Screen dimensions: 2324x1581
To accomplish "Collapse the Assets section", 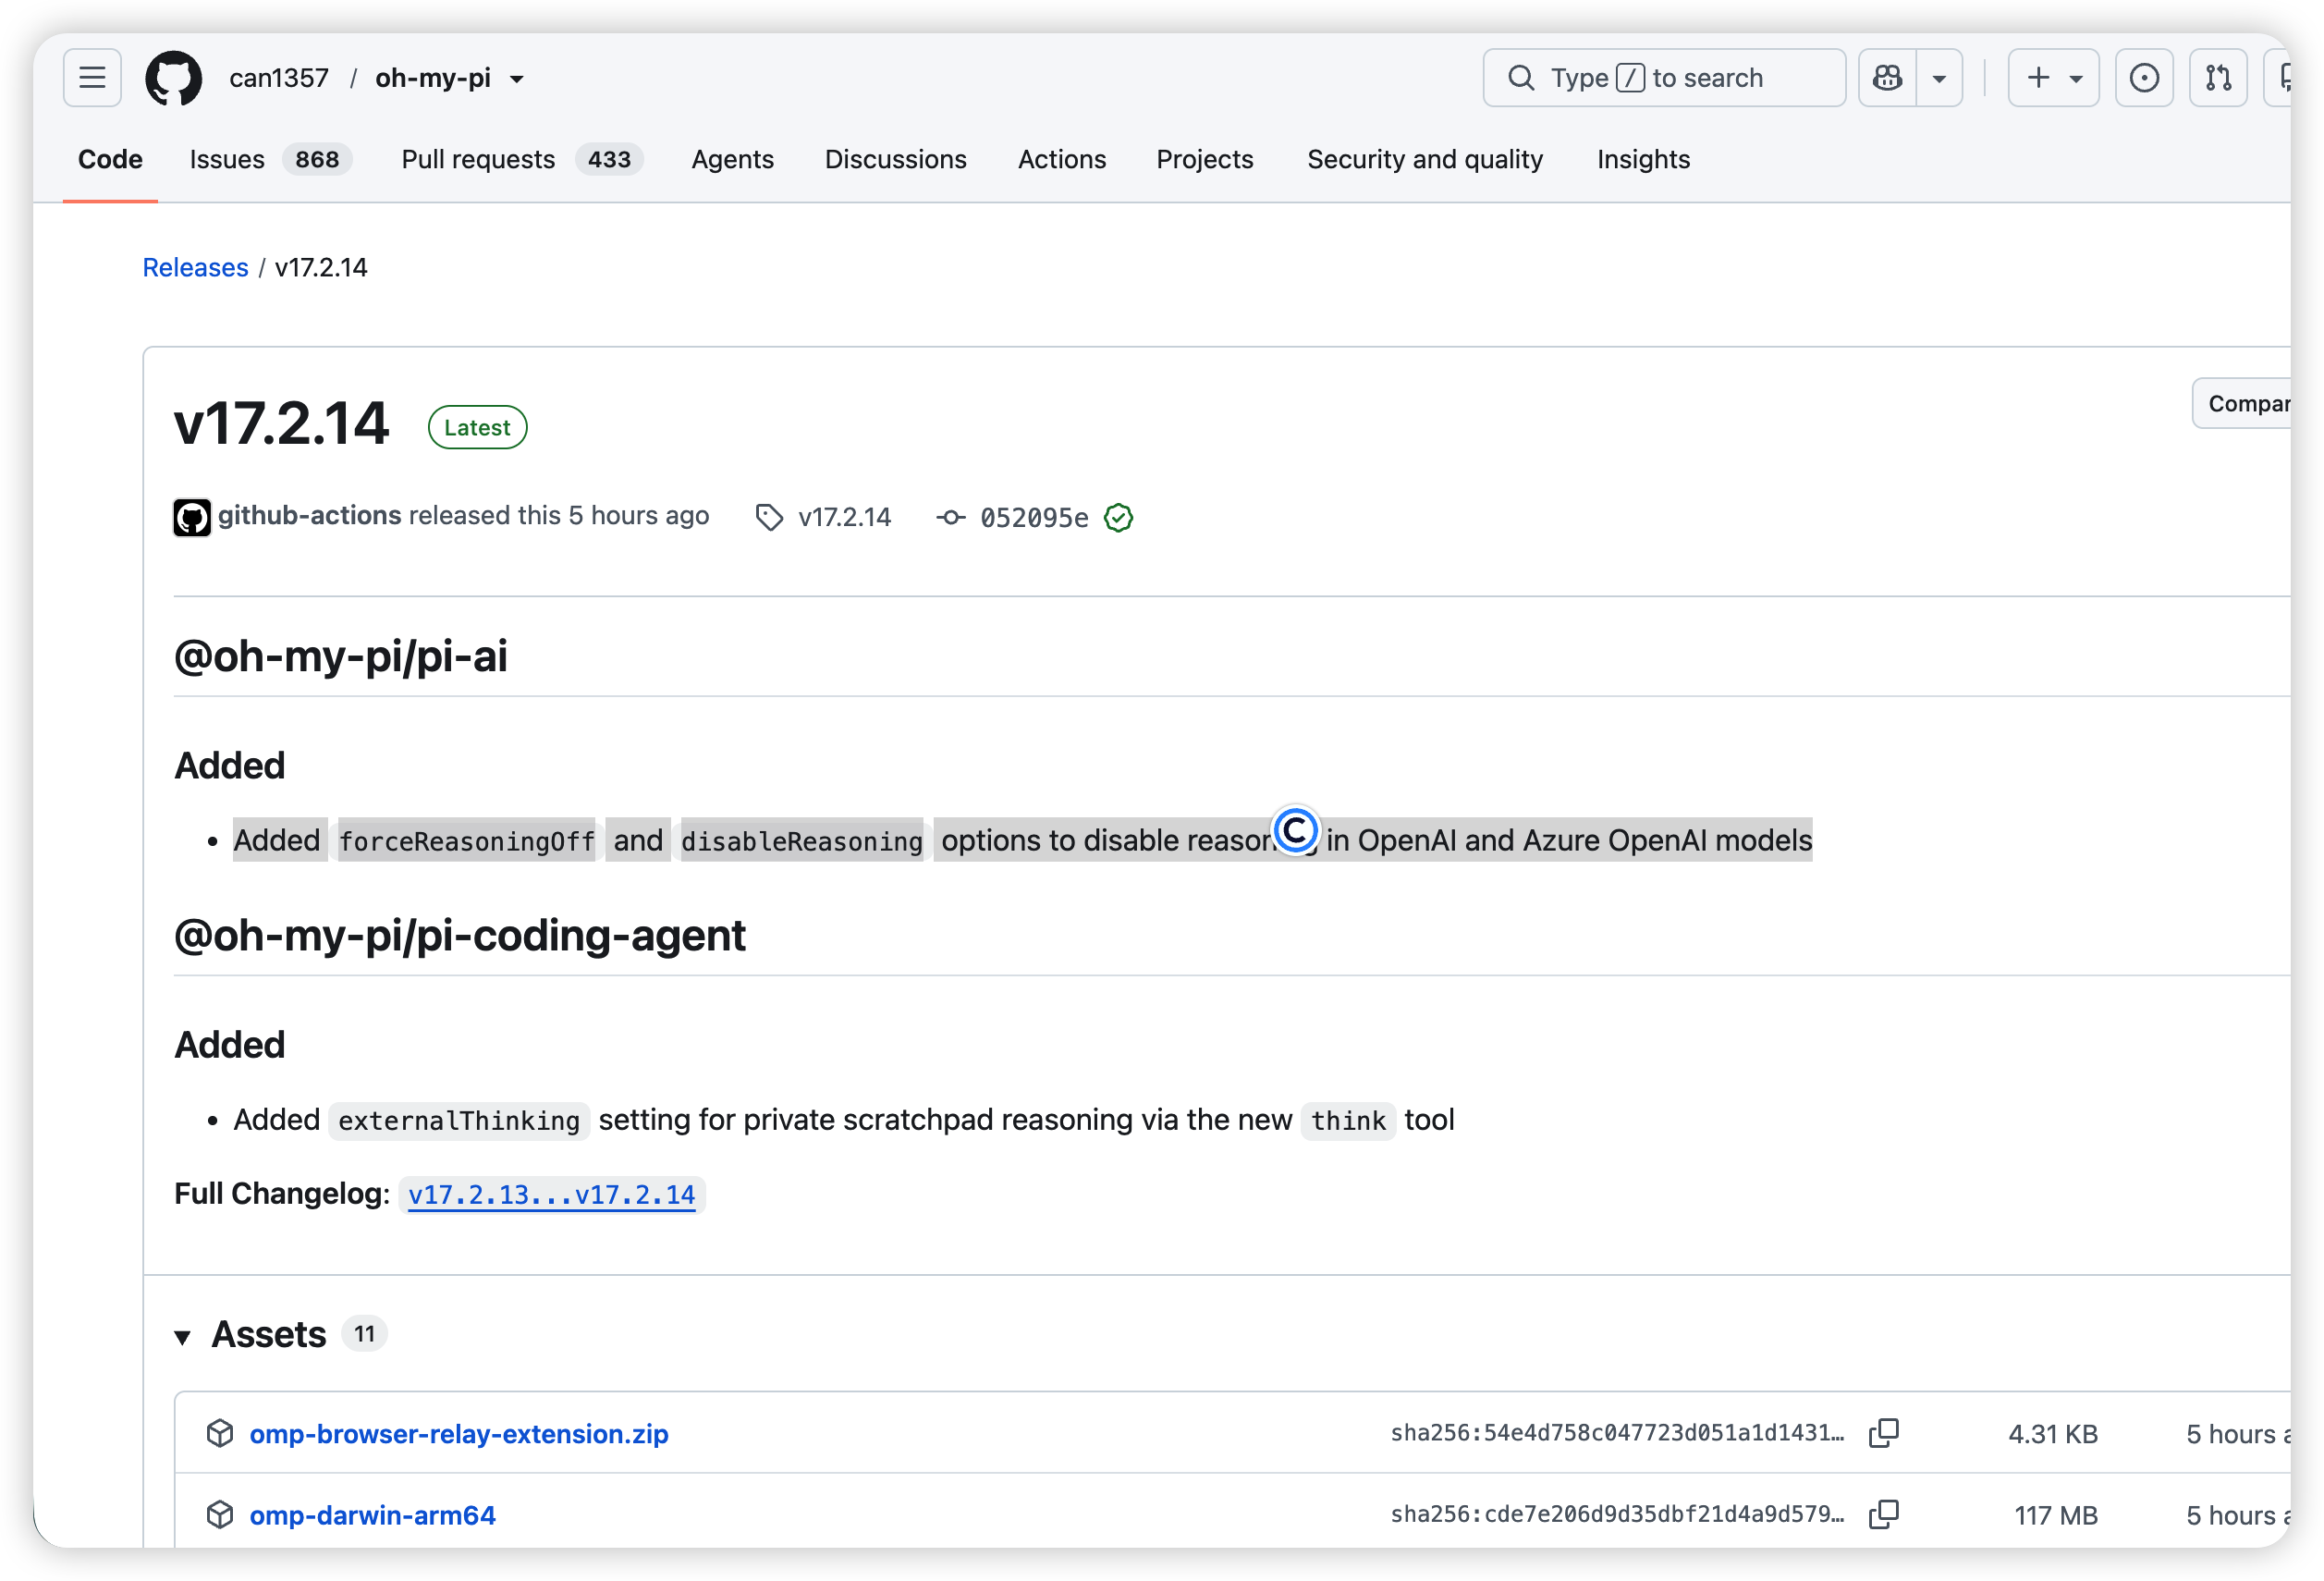I will click(x=182, y=1337).
